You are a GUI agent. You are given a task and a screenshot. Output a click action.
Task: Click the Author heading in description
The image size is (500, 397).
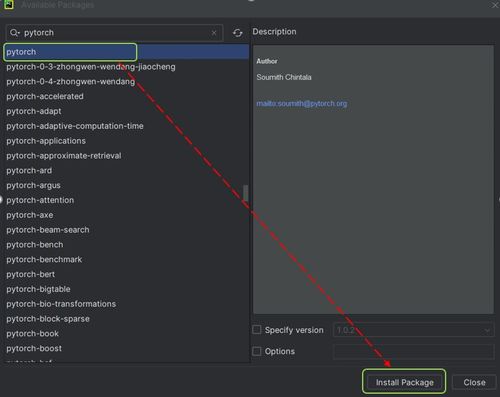pyautogui.click(x=267, y=61)
